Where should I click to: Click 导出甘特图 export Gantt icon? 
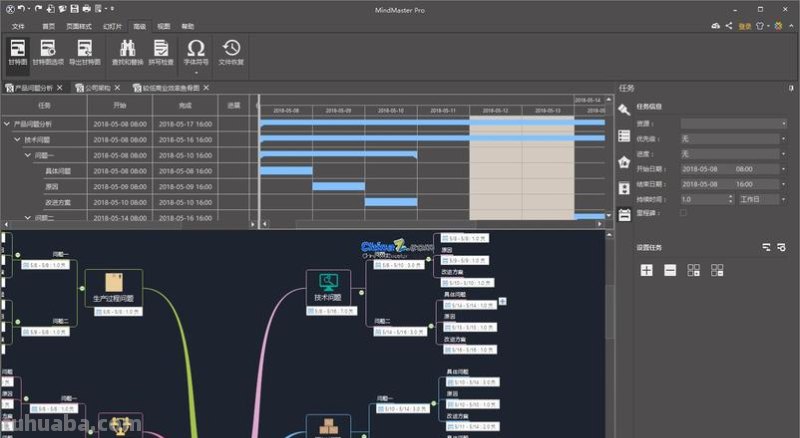coord(85,53)
